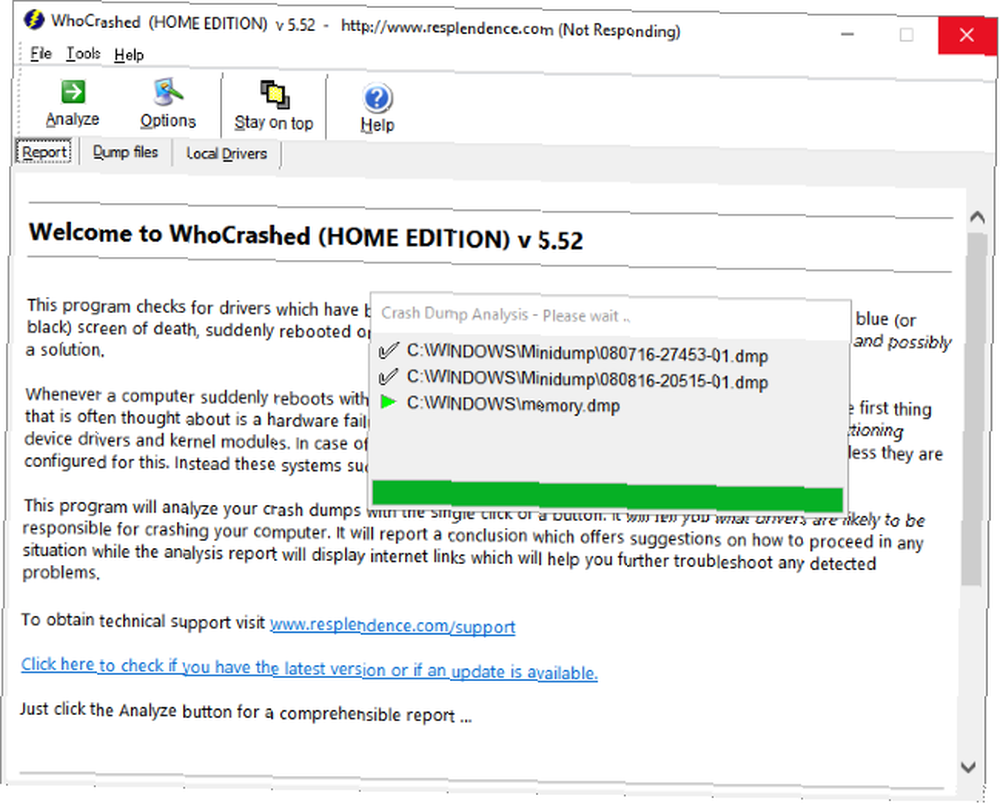Click the checkmark beside 080816-20515-01.dmp

pyautogui.click(x=388, y=376)
